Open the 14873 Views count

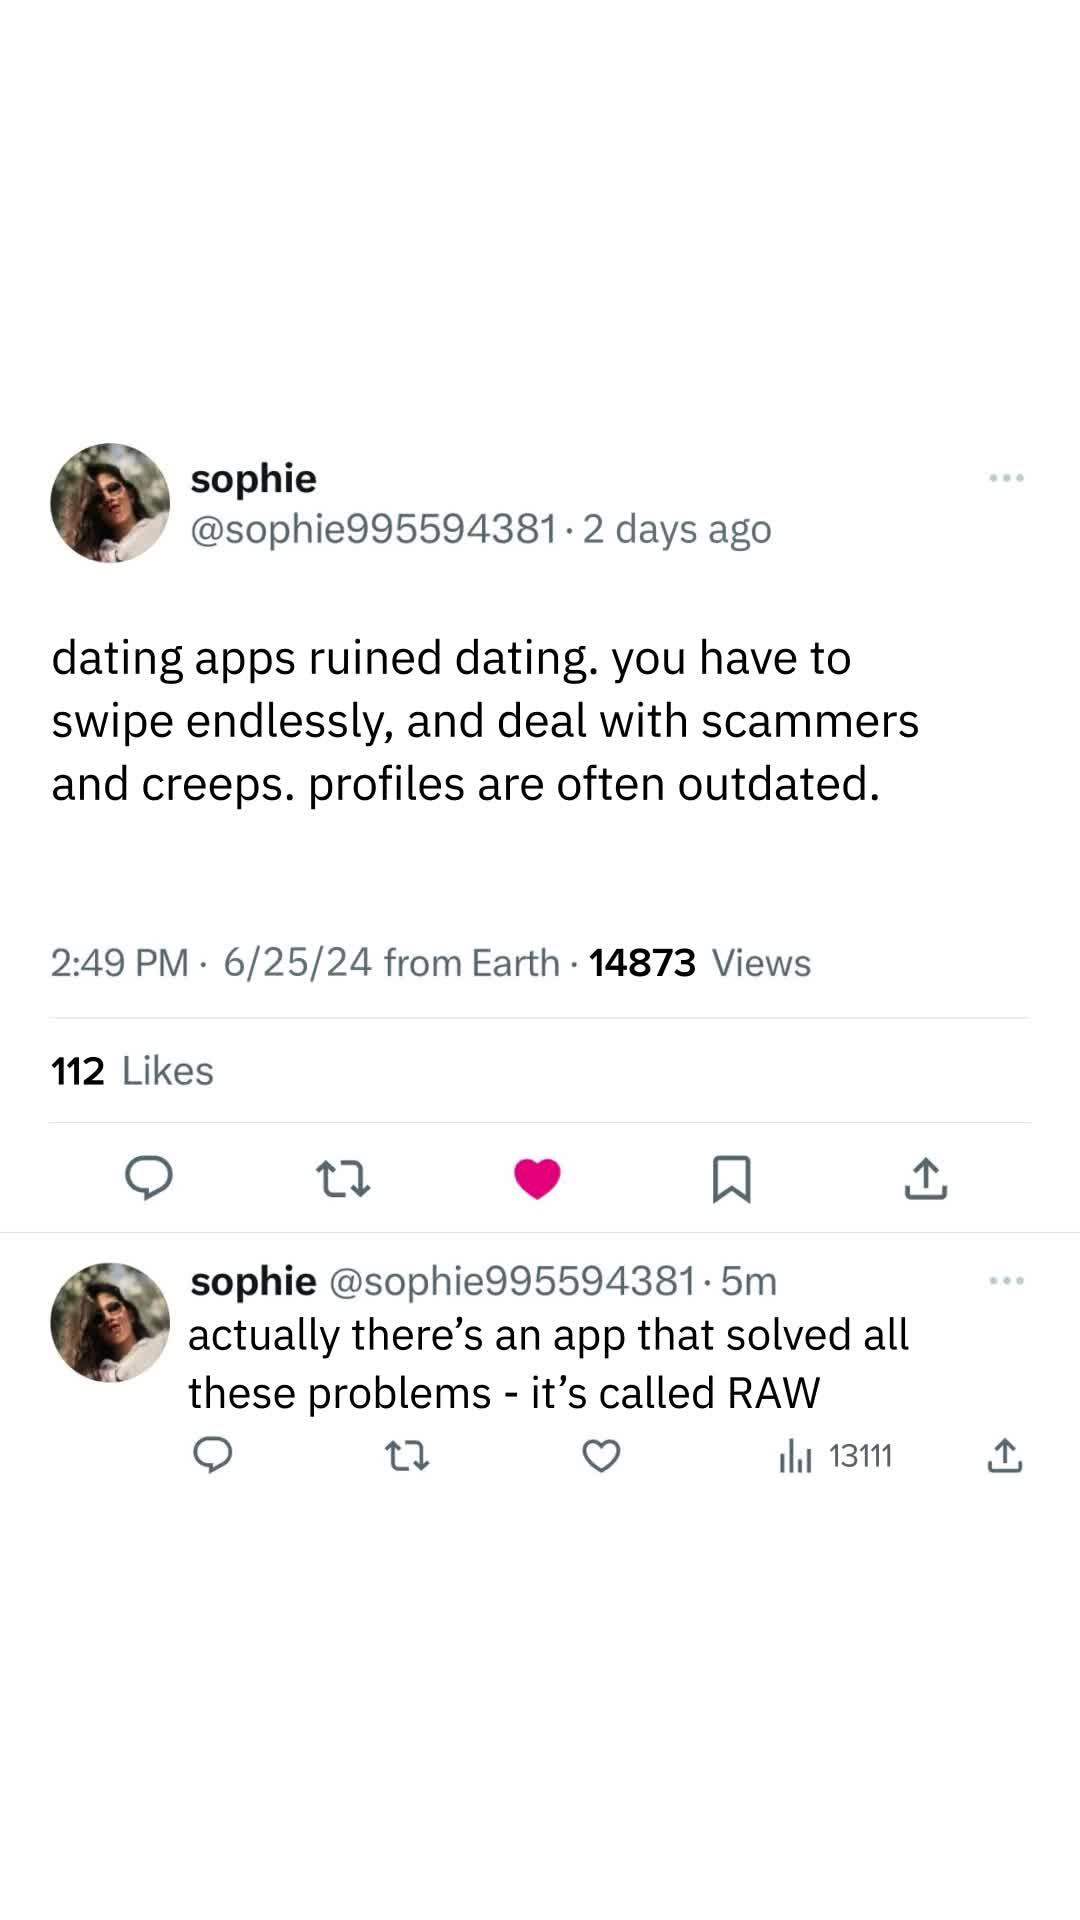pos(700,963)
